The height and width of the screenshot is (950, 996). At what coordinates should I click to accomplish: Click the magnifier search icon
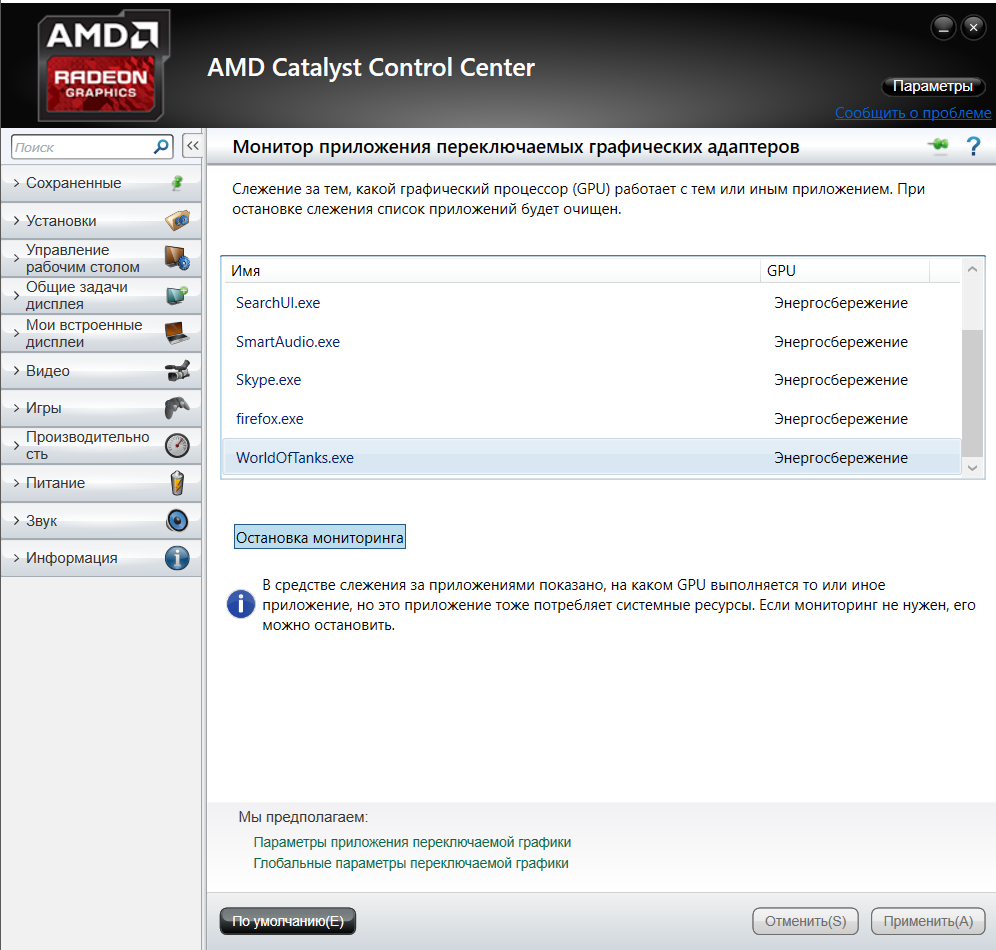161,147
